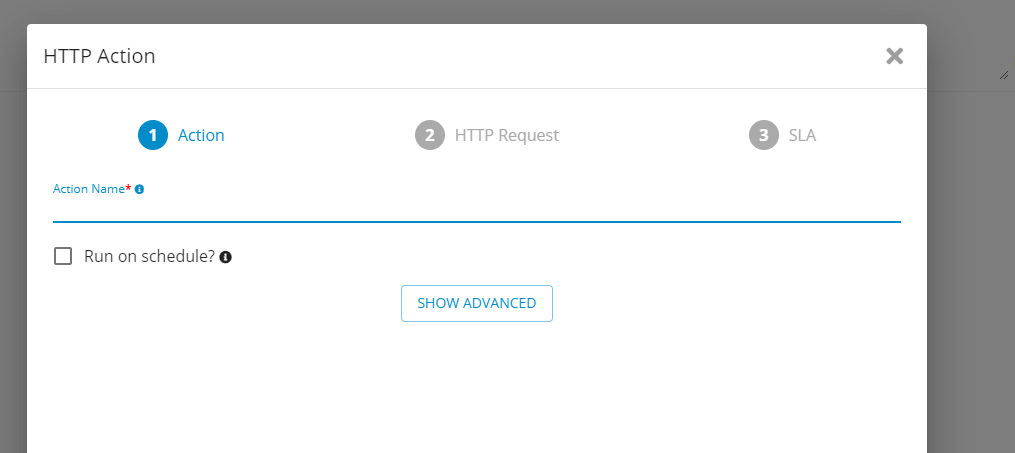Click the underline of the Action Name field
Viewport: 1015px width, 453px height.
pos(476,222)
